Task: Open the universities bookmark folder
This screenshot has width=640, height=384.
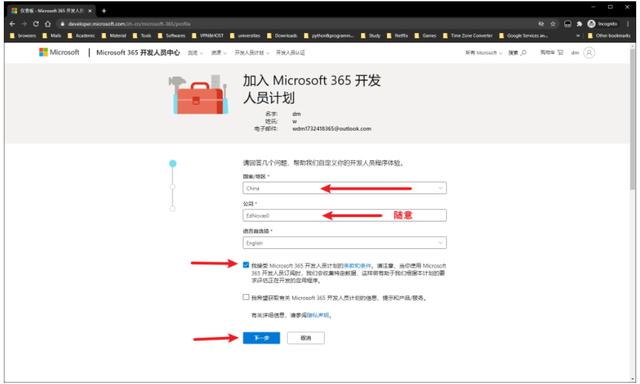Action: click(x=245, y=36)
